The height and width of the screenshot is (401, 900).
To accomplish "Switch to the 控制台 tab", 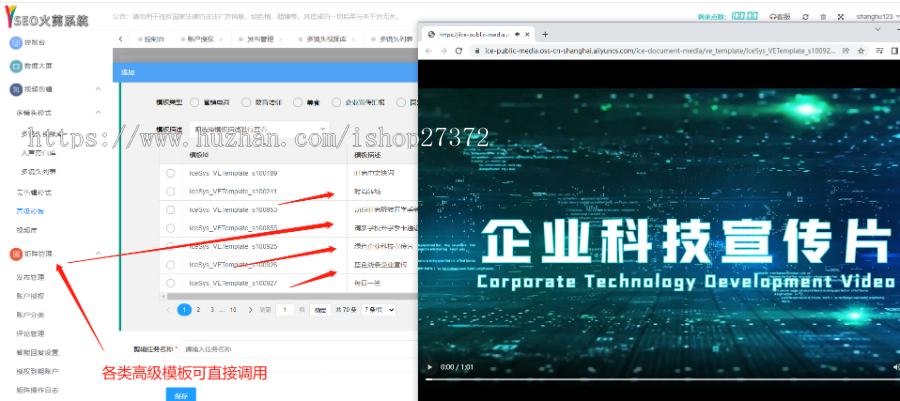I will click(x=154, y=40).
